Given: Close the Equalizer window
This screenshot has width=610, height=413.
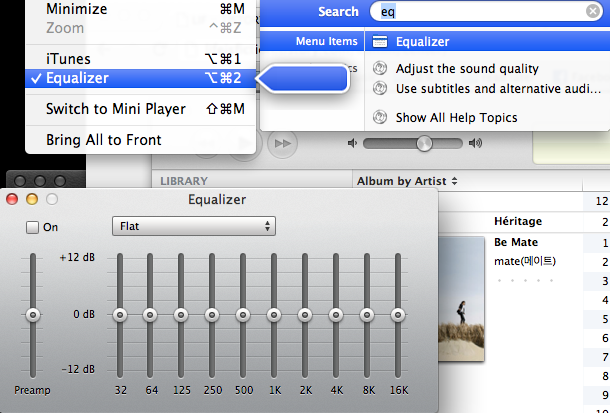Looking at the screenshot, I should (12, 200).
